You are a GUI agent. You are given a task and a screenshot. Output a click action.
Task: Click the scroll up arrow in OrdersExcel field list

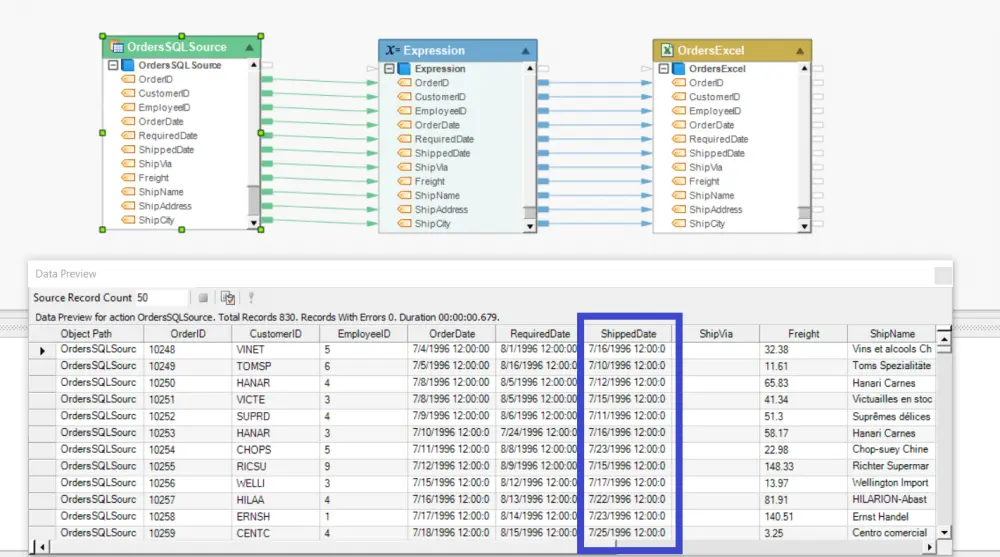click(x=804, y=68)
